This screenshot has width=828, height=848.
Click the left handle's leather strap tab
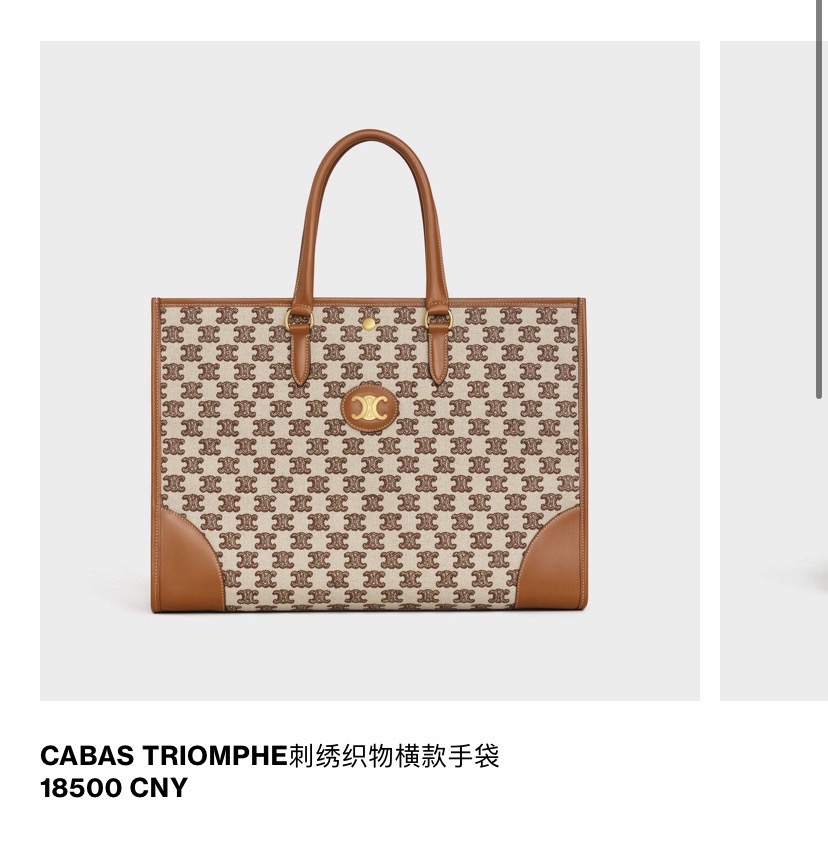click(300, 354)
